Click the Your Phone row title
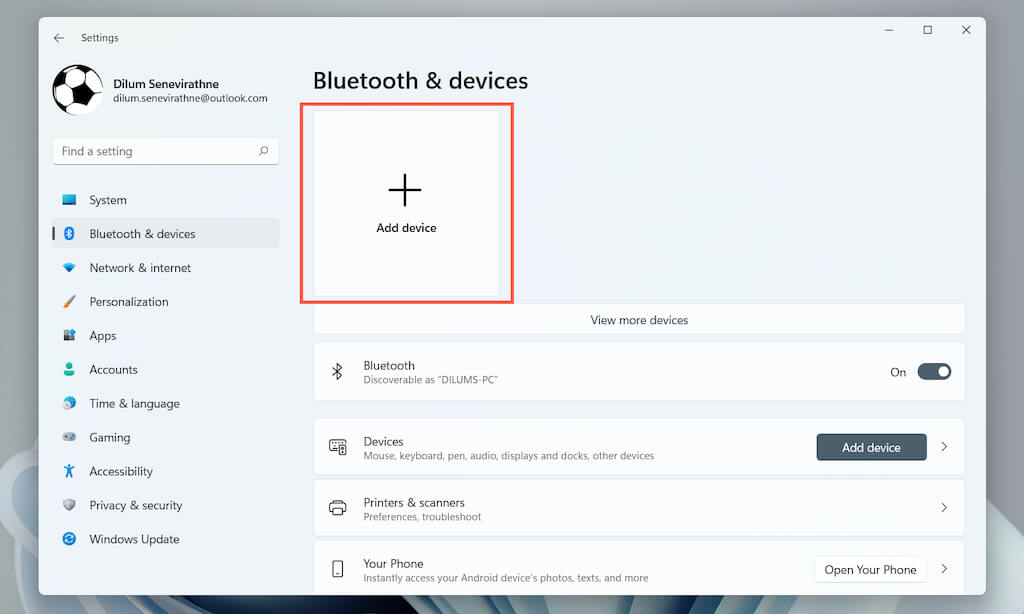The image size is (1024, 614). click(393, 563)
